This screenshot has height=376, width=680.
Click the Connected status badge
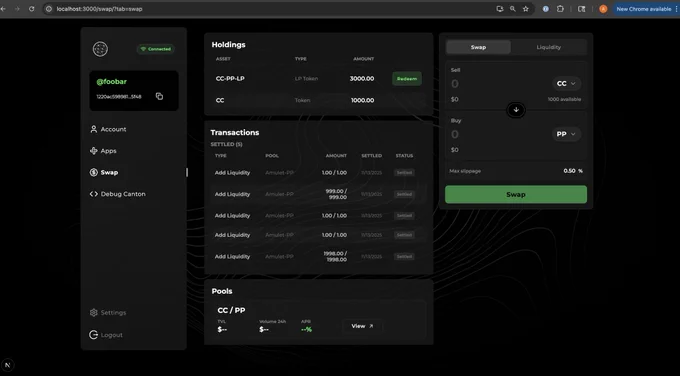tap(156, 49)
